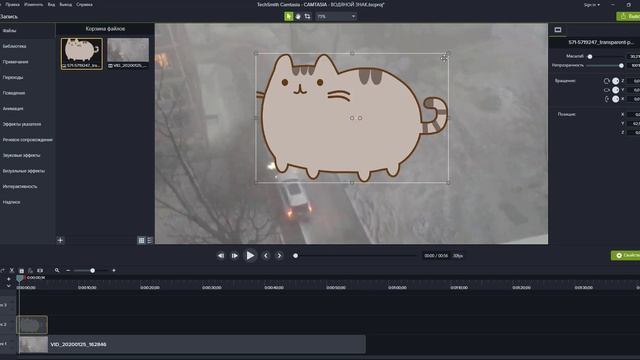Click the scale value input field
640x360 pixels.
pyautogui.click(x=633, y=56)
